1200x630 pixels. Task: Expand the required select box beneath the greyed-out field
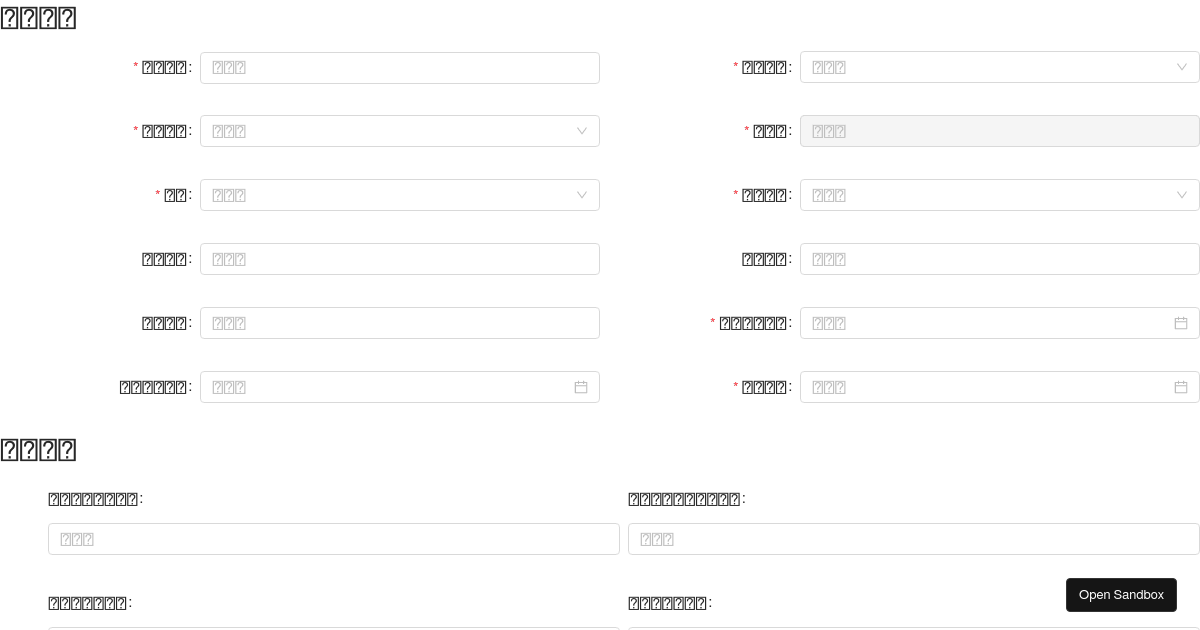click(x=1000, y=195)
